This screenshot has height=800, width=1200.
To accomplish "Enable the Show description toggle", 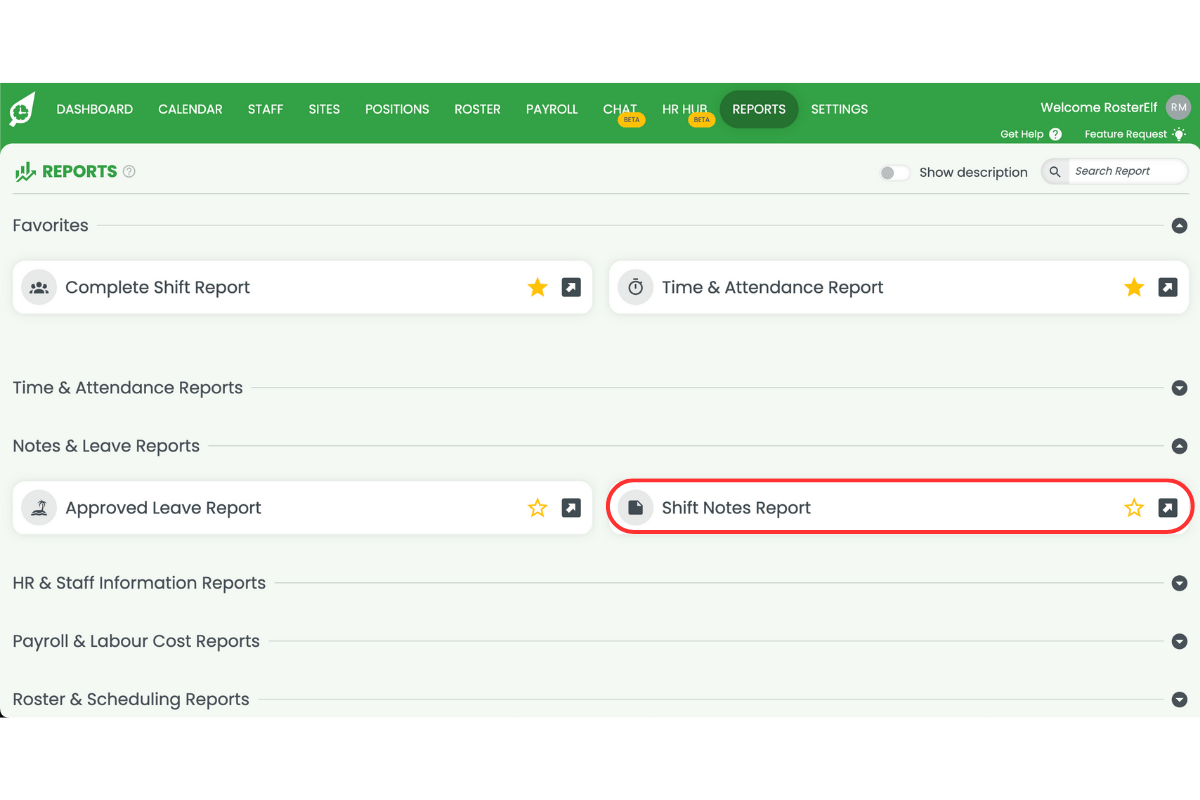I will pyautogui.click(x=893, y=172).
